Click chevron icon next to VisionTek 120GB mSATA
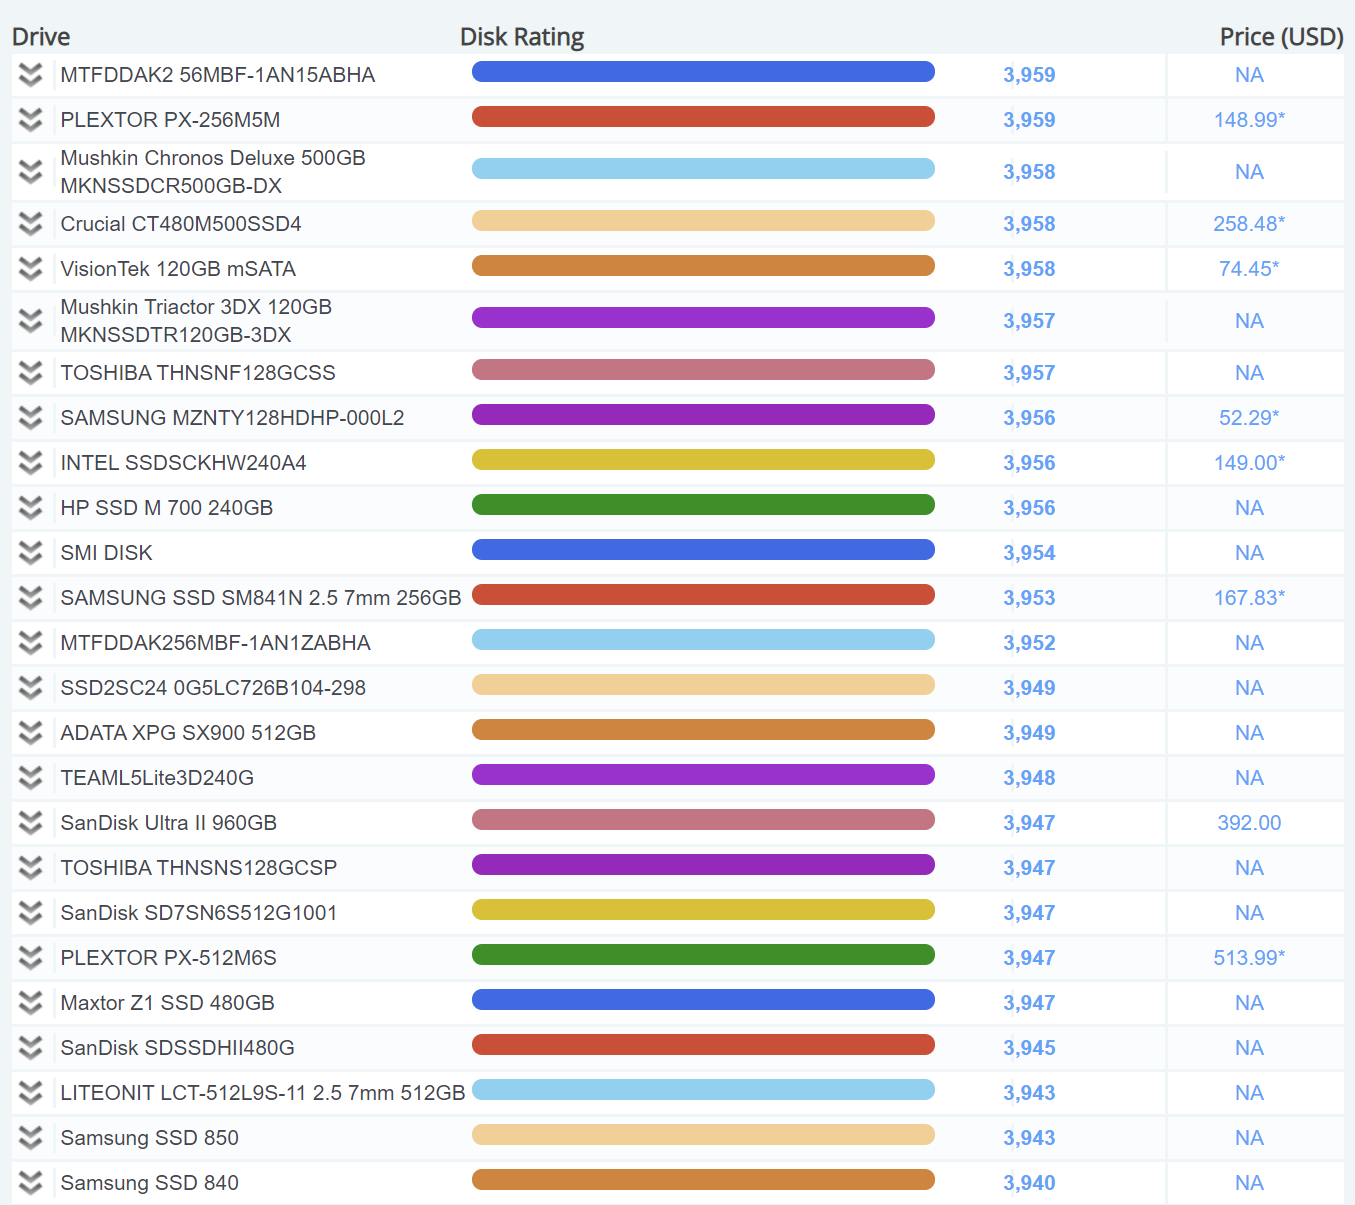The image size is (1355, 1205). click(x=31, y=269)
